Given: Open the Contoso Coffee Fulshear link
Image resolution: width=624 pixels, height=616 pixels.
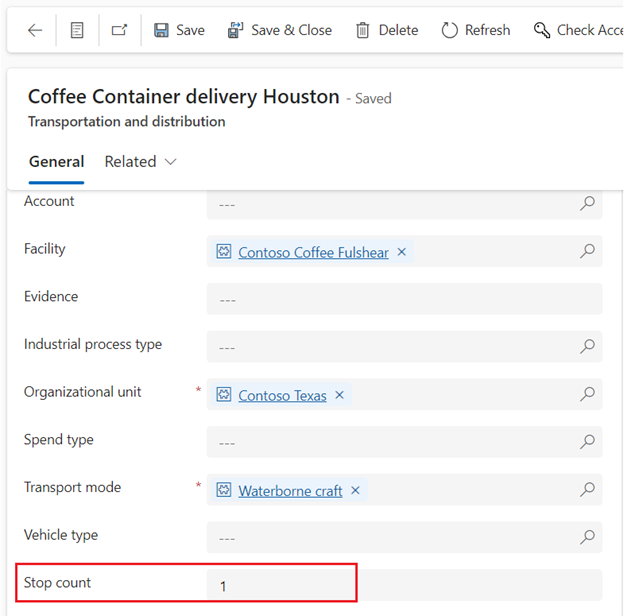Looking at the screenshot, I should tap(313, 252).
